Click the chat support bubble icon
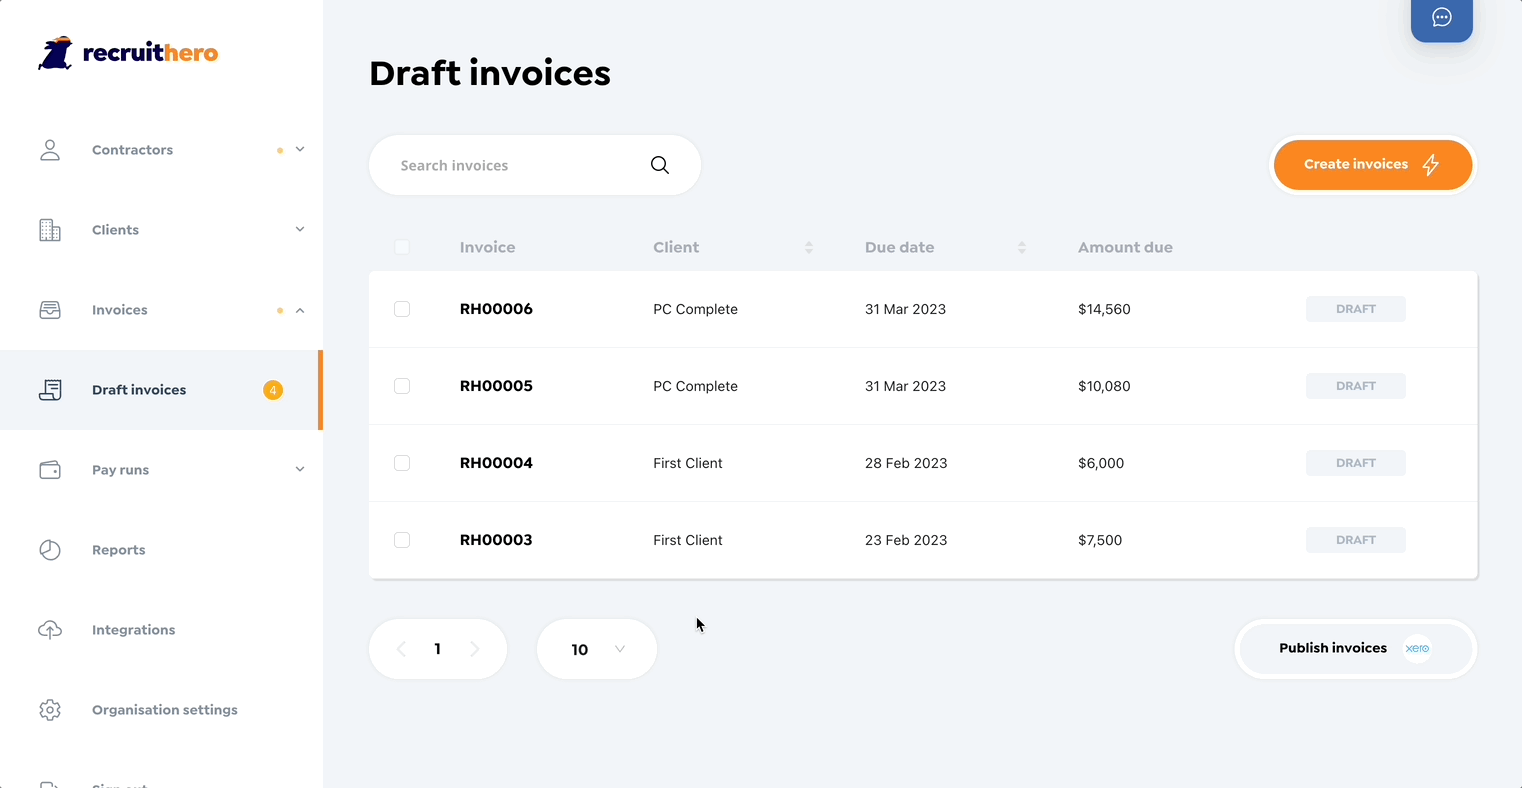The image size is (1522, 788). (x=1441, y=18)
